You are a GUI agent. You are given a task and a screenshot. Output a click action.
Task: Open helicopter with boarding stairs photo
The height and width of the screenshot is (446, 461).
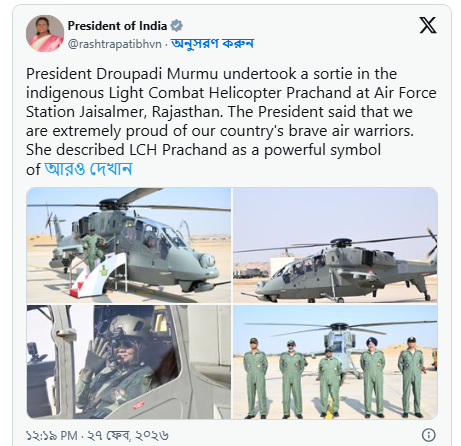pyautogui.click(x=129, y=245)
